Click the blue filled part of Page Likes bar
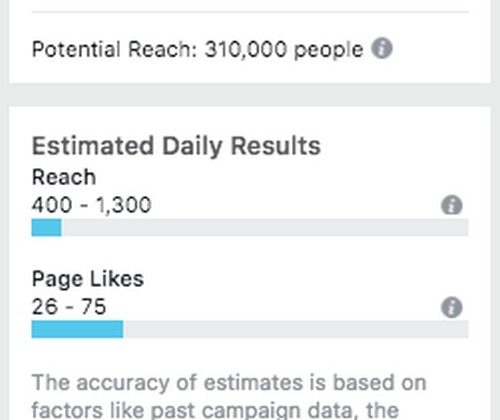Viewport: 500px width, 420px height. coord(77,329)
